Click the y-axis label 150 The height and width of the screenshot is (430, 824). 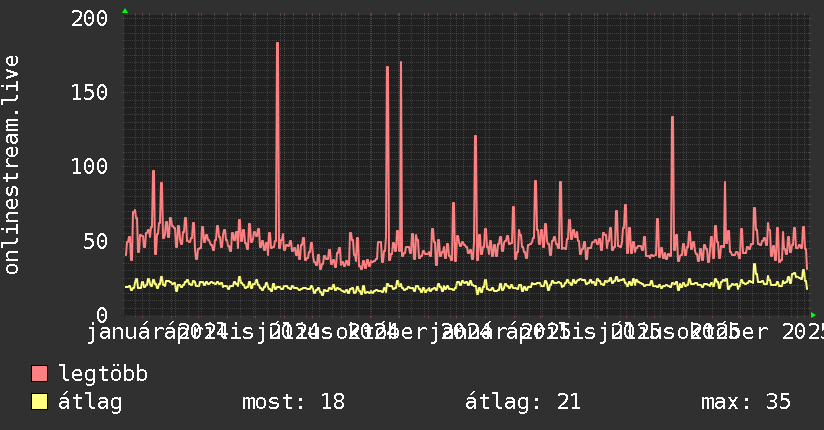(89, 93)
